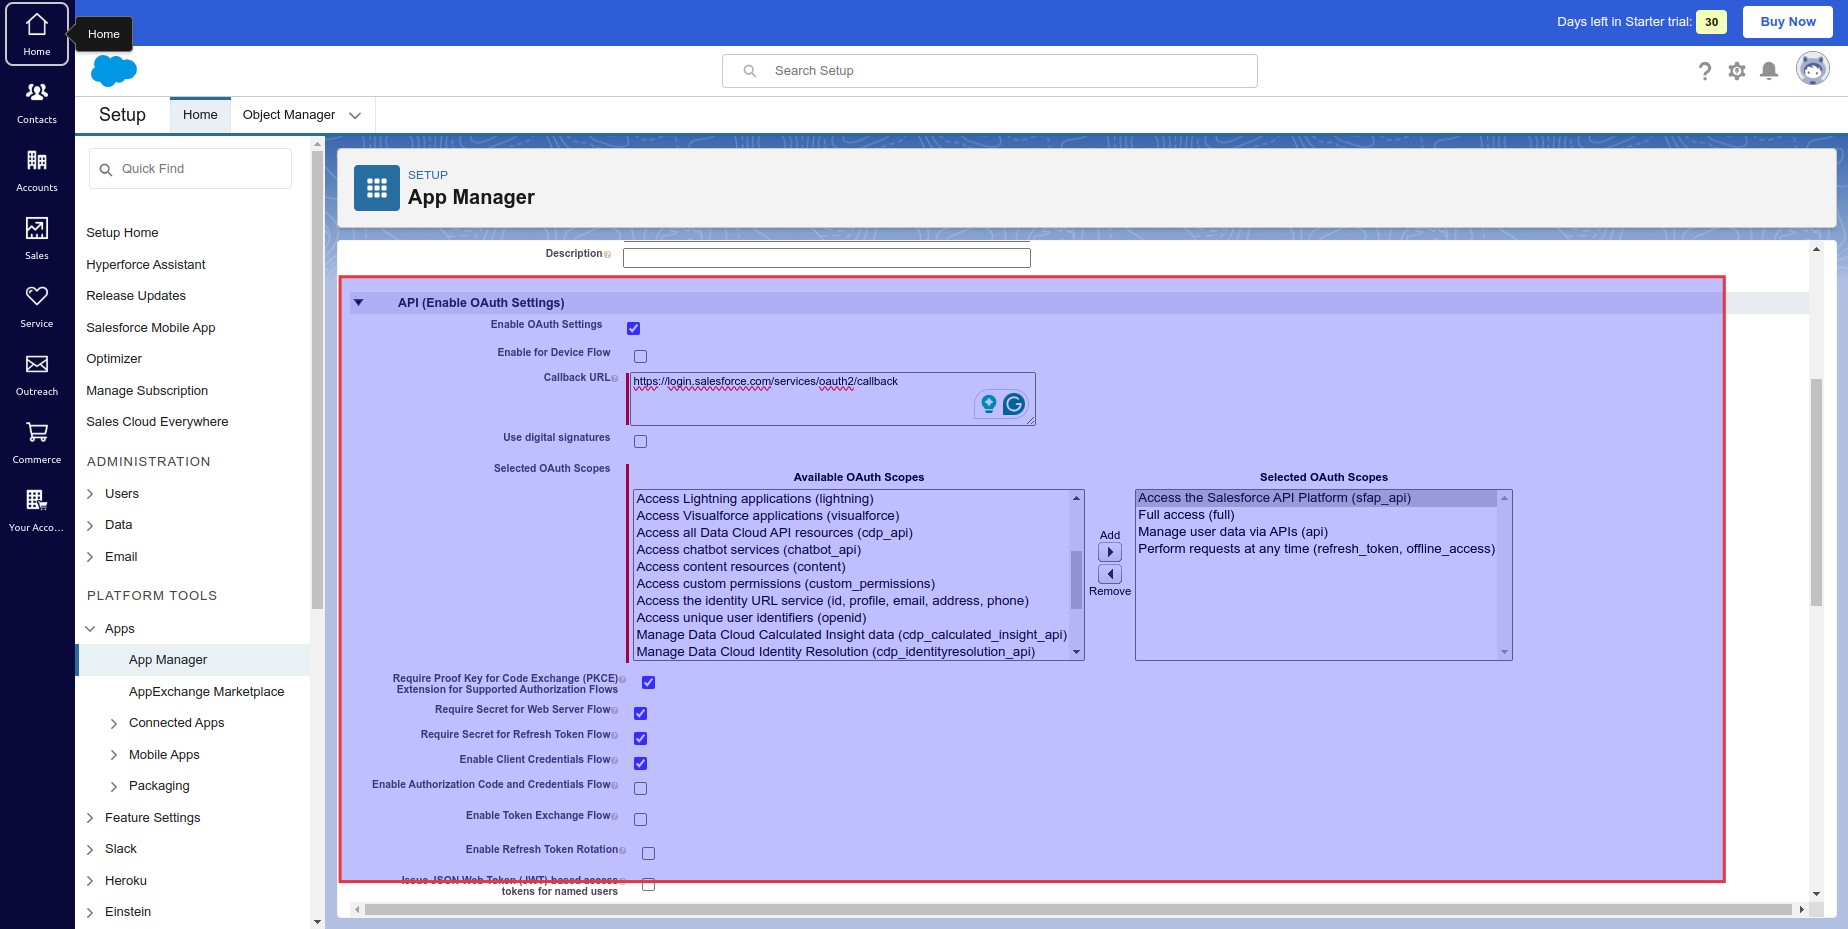Expand the Packaging node
This screenshot has height=929, width=1848.
coord(114,786)
